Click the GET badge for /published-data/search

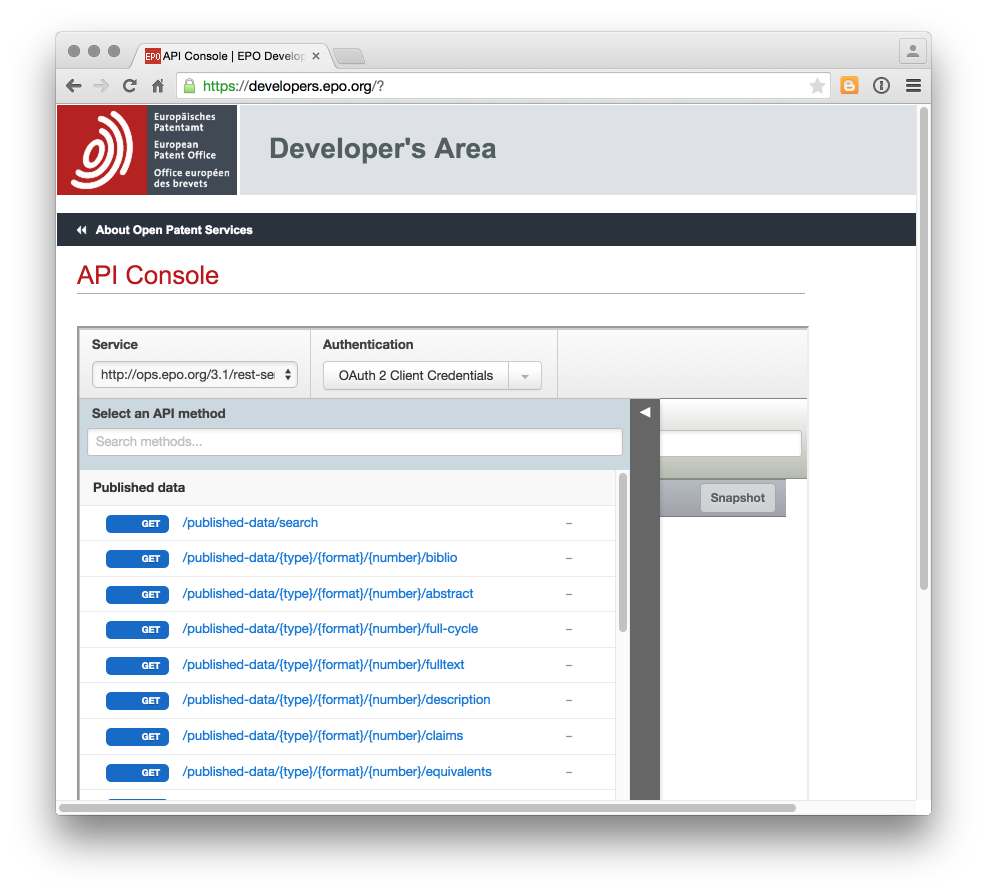pyautogui.click(x=137, y=524)
